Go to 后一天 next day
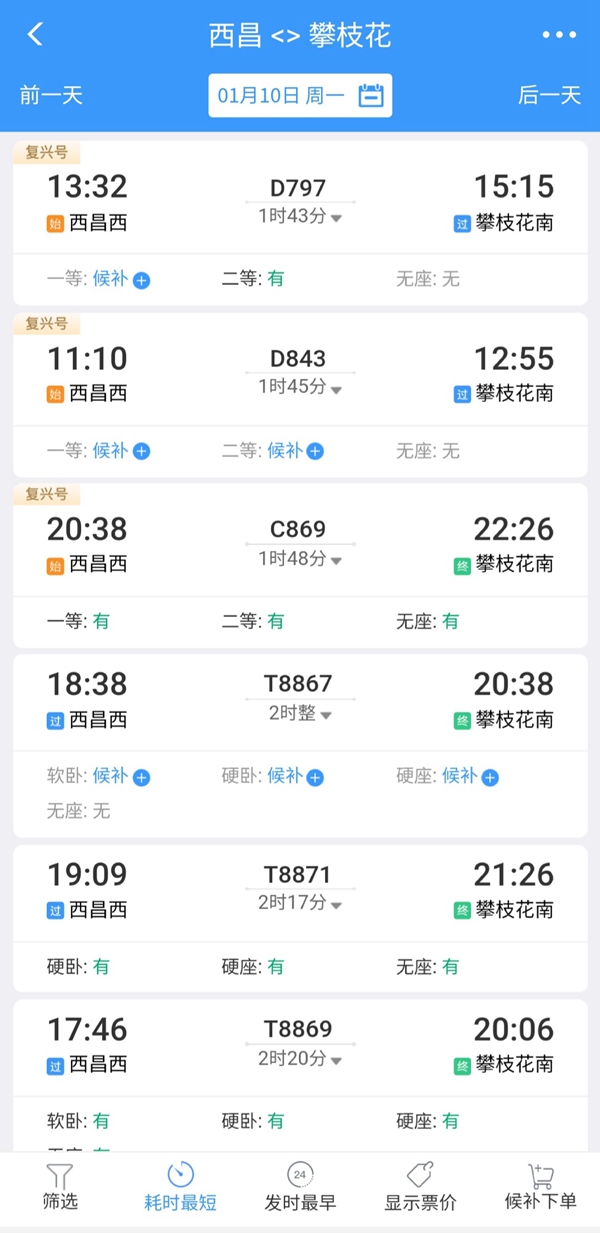Screen dimensions: 600x1233 [x=549, y=96]
